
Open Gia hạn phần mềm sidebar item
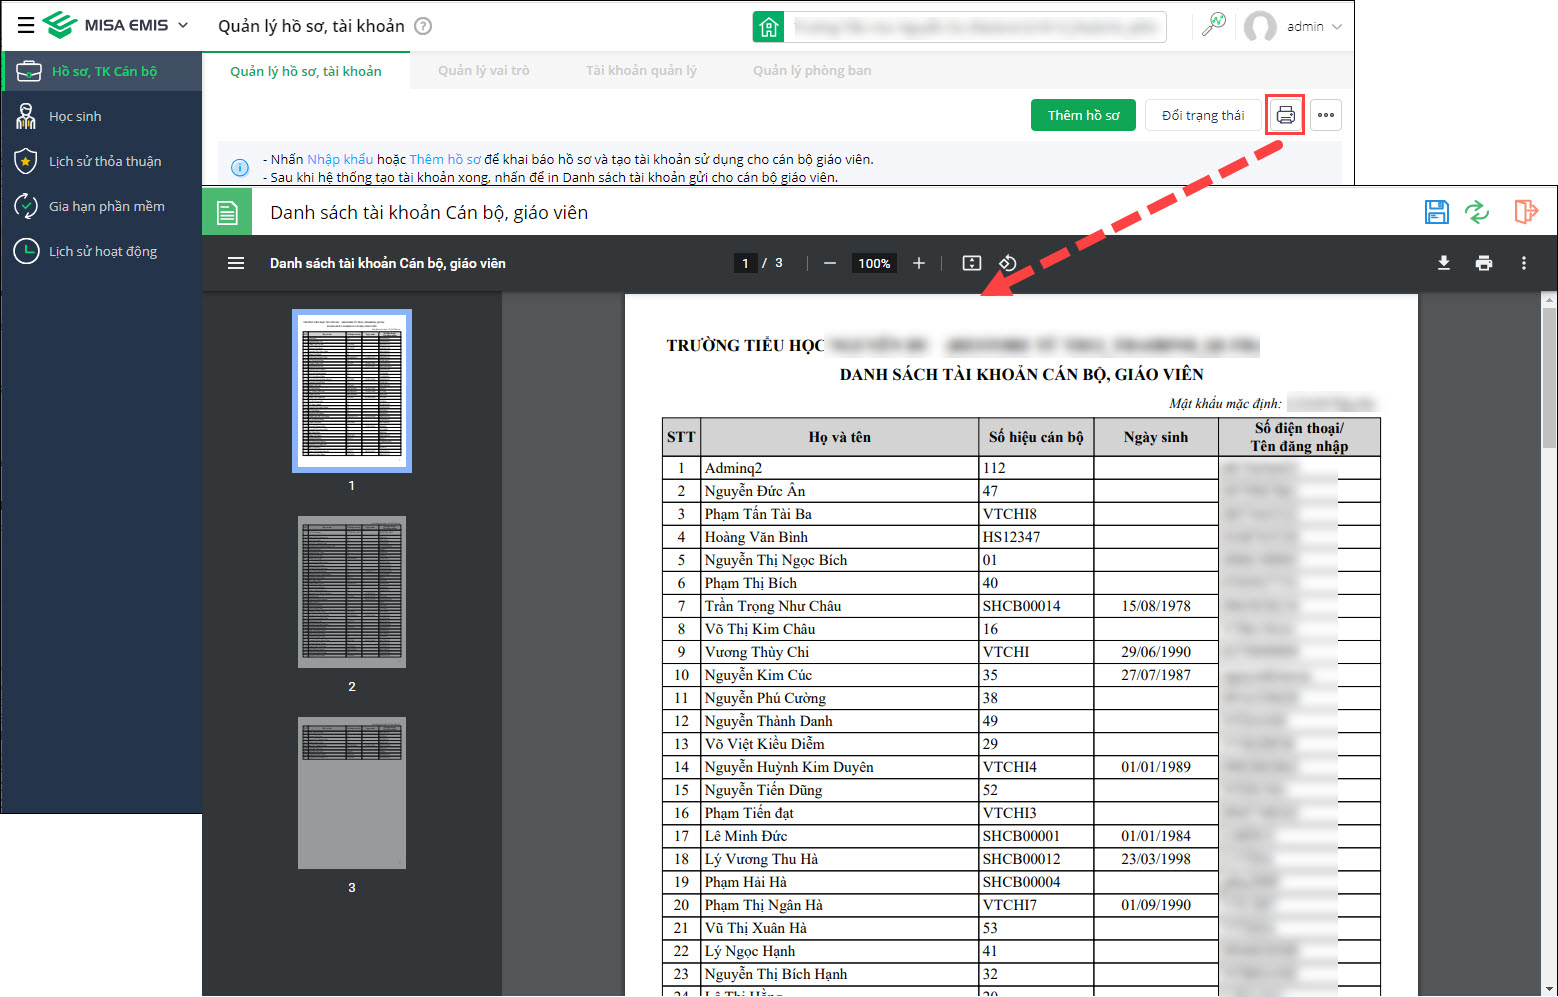pyautogui.click(x=102, y=206)
